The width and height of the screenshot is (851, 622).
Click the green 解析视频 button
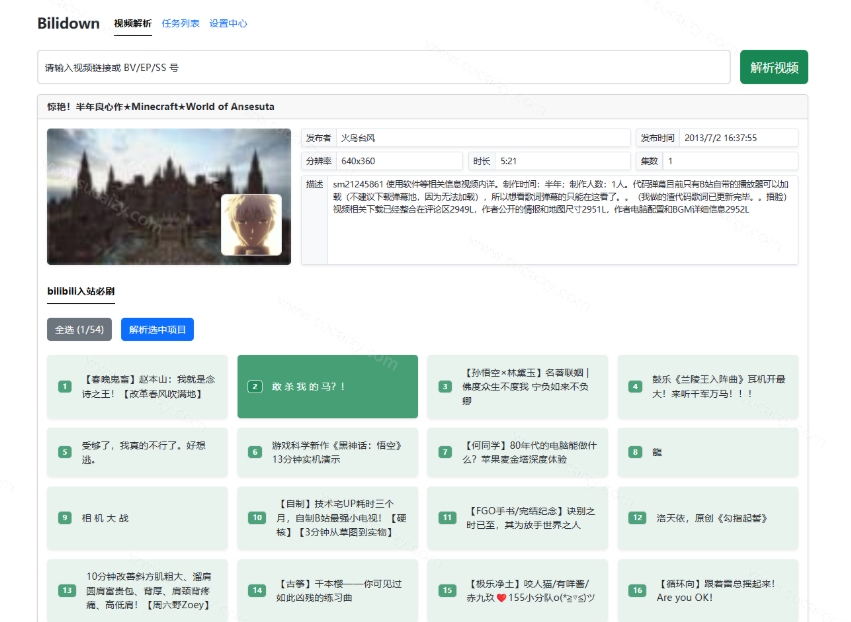pos(774,67)
